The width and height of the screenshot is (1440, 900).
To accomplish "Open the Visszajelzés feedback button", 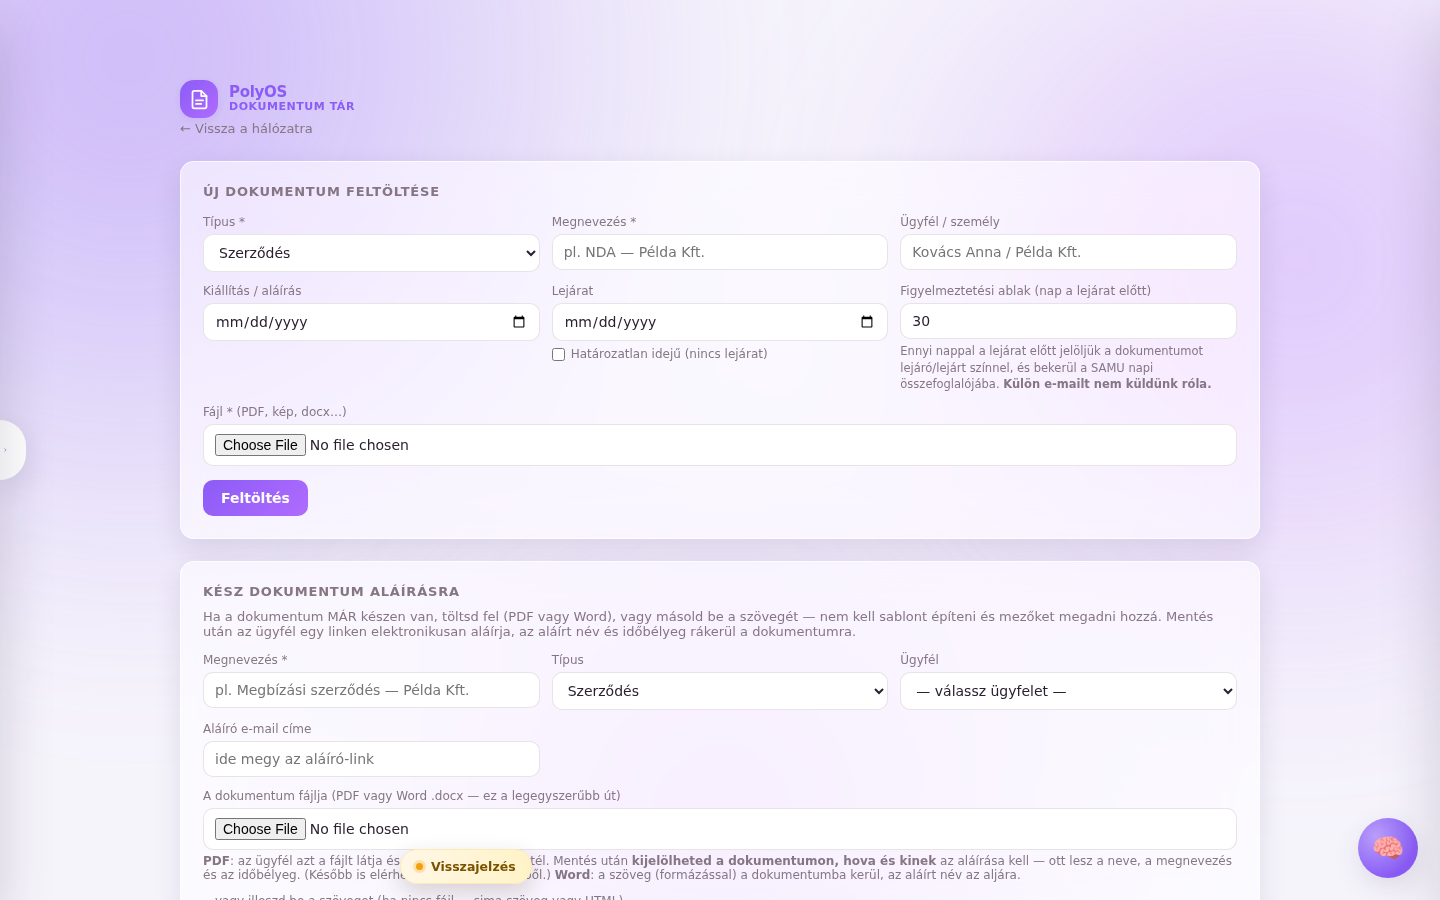I will click(465, 867).
